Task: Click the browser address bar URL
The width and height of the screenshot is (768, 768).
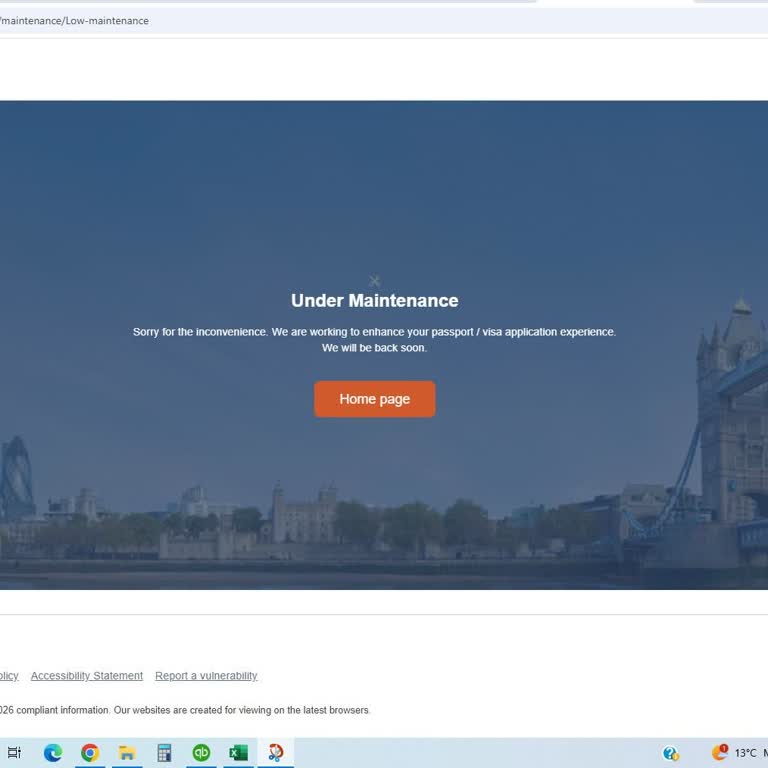Action: click(74, 21)
